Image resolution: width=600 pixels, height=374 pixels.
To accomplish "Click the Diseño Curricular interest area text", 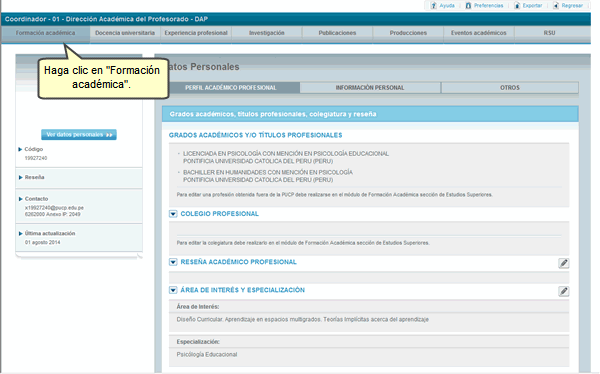I will 302,319.
